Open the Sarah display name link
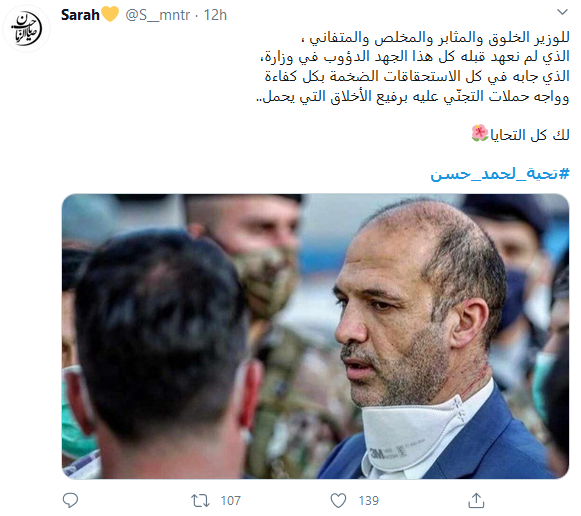The height and width of the screenshot is (516, 581). pos(80,15)
